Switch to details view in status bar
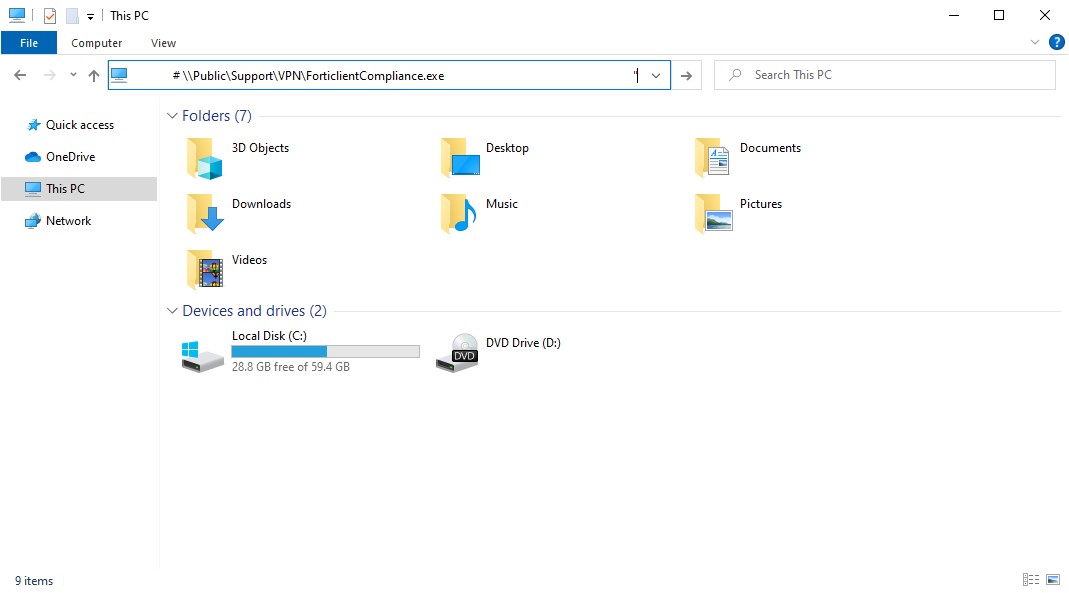The image size is (1069, 593). (x=1030, y=580)
